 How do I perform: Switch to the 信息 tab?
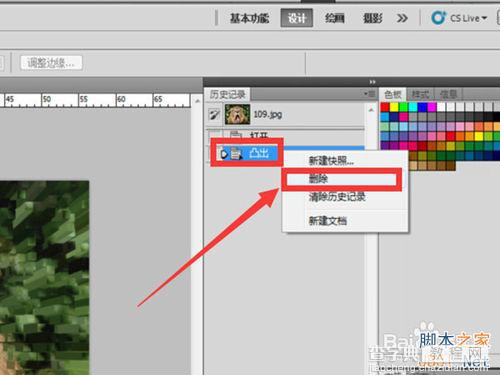pos(448,95)
